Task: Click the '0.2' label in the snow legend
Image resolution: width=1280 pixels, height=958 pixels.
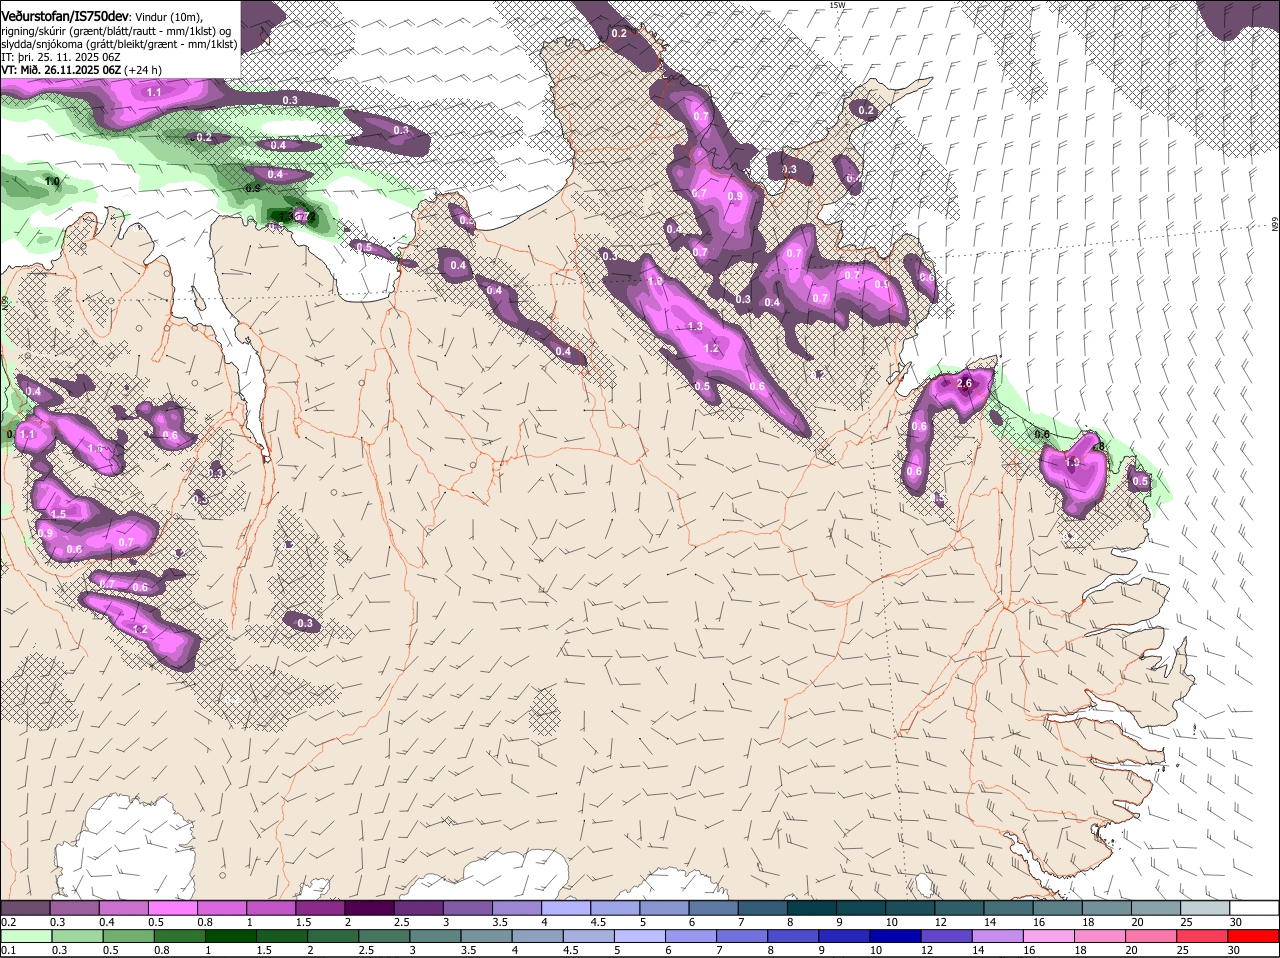Action: (8, 921)
